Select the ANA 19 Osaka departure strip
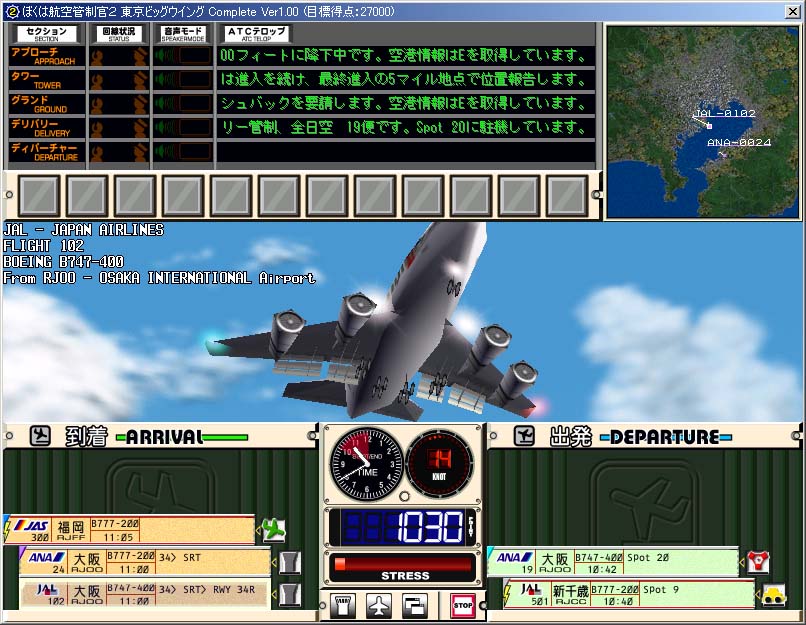This screenshot has height=625, width=806. coord(613,562)
